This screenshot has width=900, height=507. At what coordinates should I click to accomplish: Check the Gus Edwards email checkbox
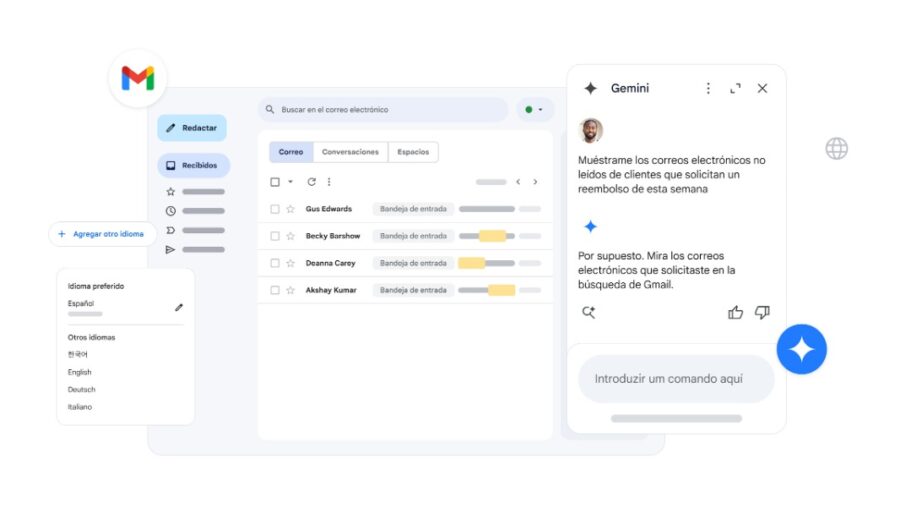[275, 209]
